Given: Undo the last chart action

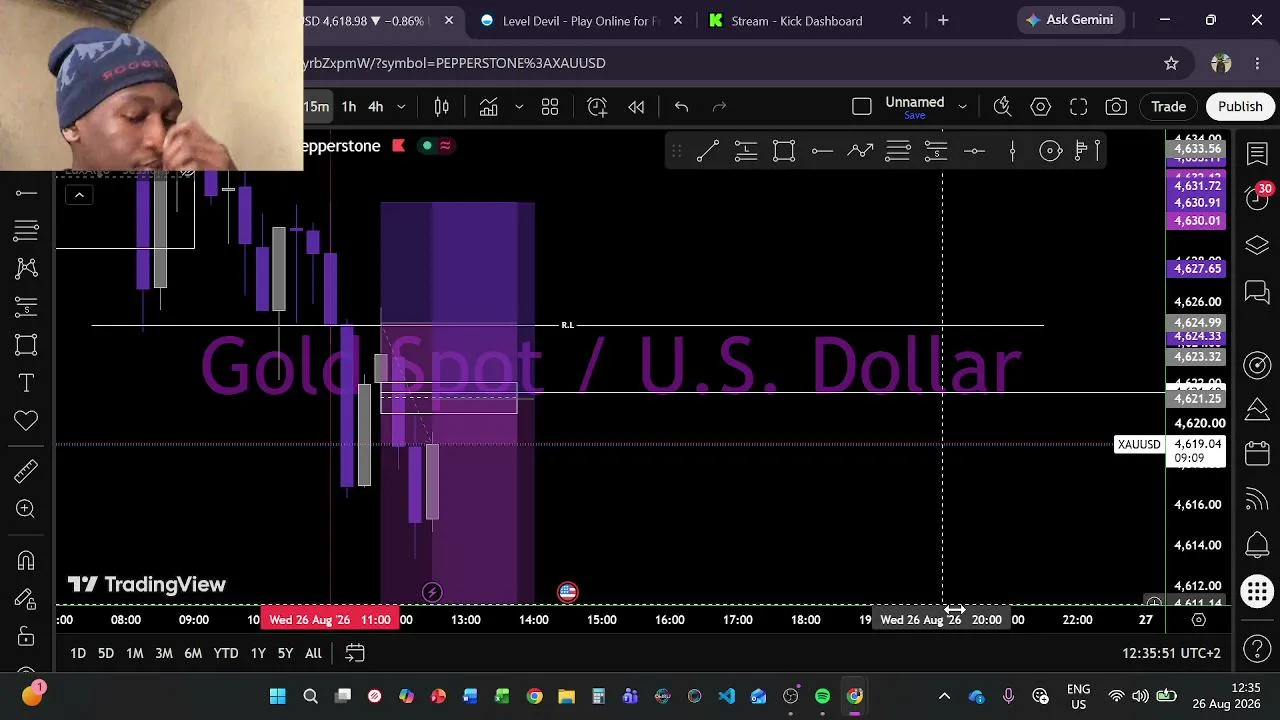Looking at the screenshot, I should click(x=681, y=107).
